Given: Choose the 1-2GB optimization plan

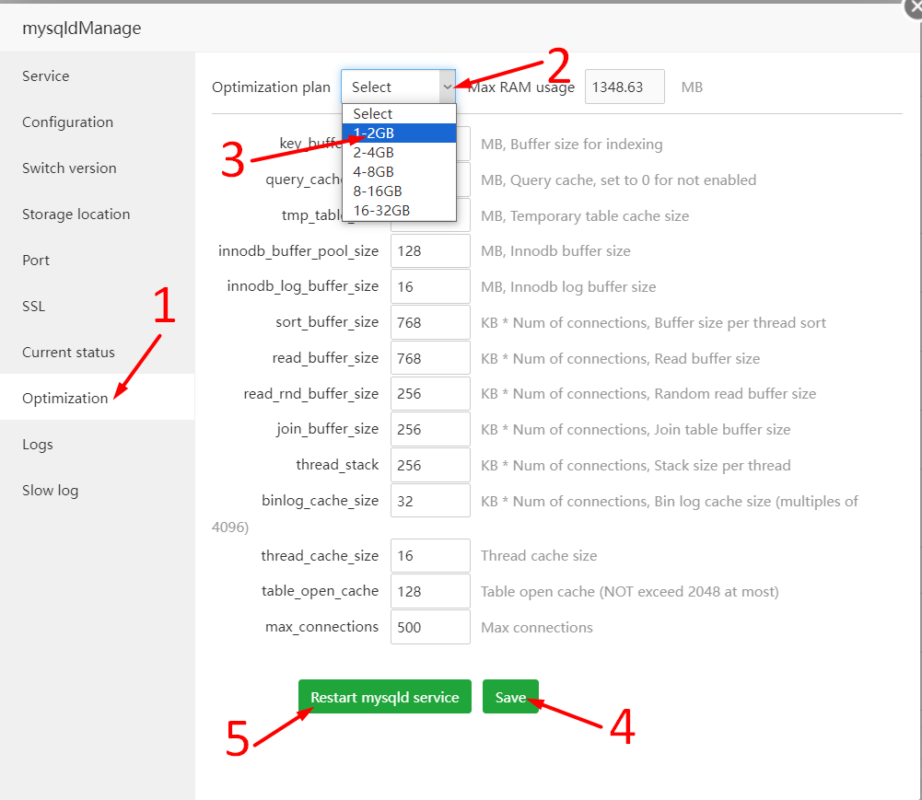Looking at the screenshot, I should pos(398,133).
